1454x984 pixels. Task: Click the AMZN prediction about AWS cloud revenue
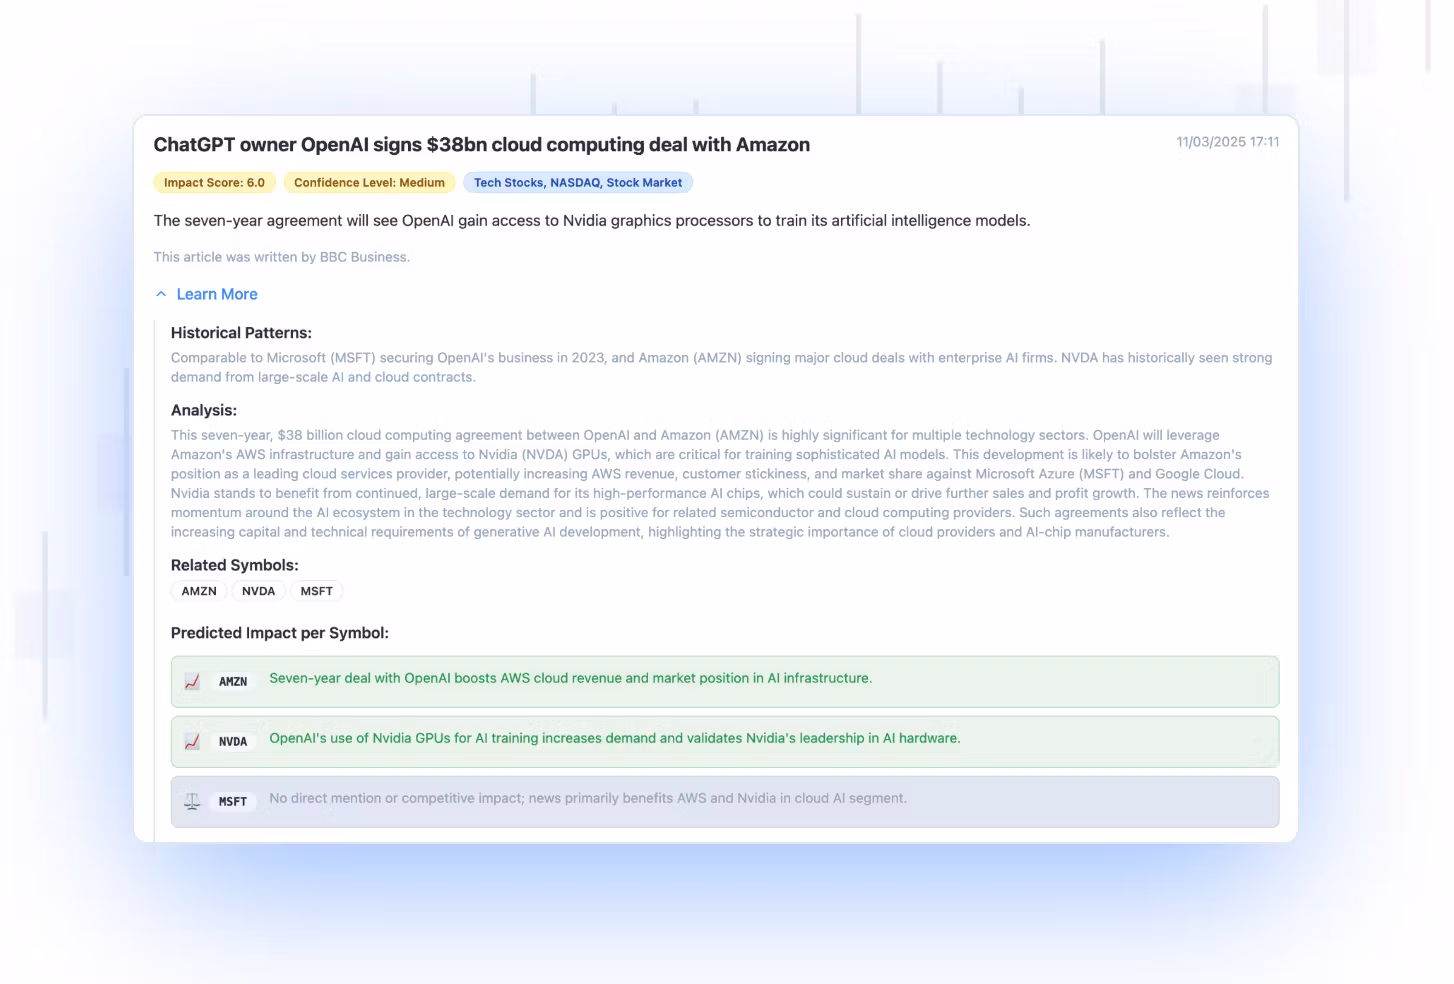[x=571, y=678]
